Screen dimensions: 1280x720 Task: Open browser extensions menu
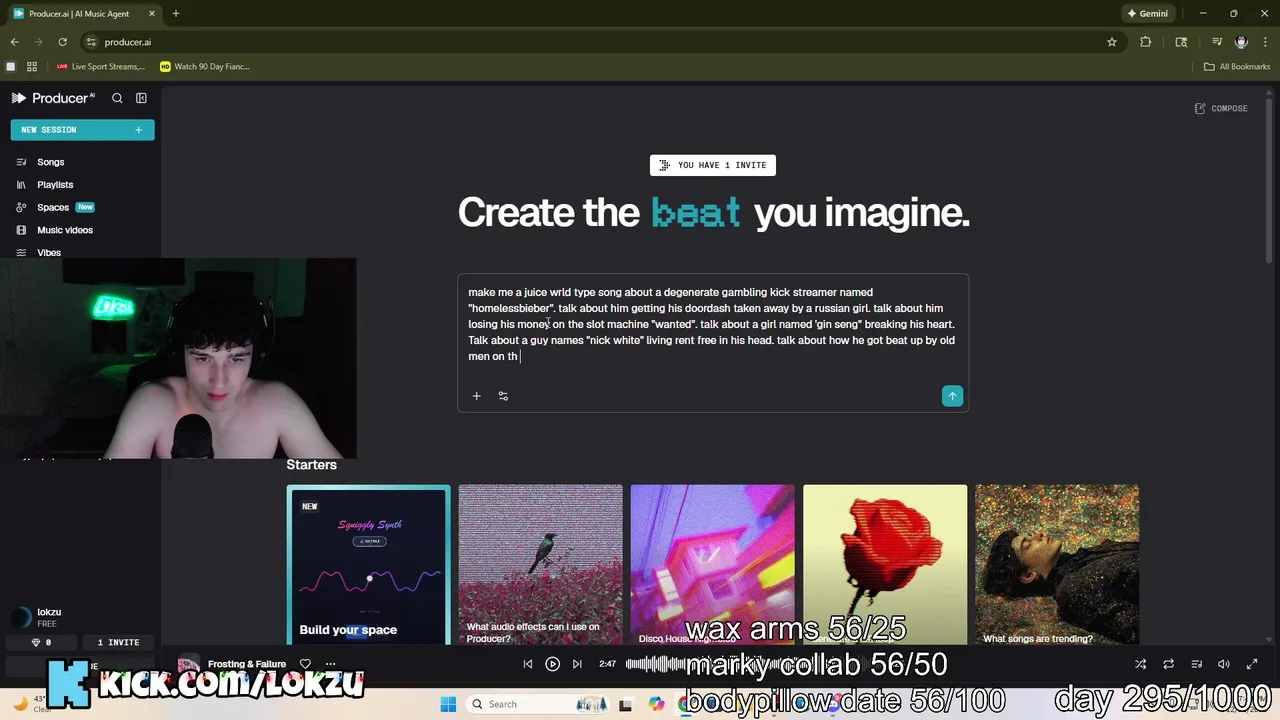click(x=1146, y=42)
